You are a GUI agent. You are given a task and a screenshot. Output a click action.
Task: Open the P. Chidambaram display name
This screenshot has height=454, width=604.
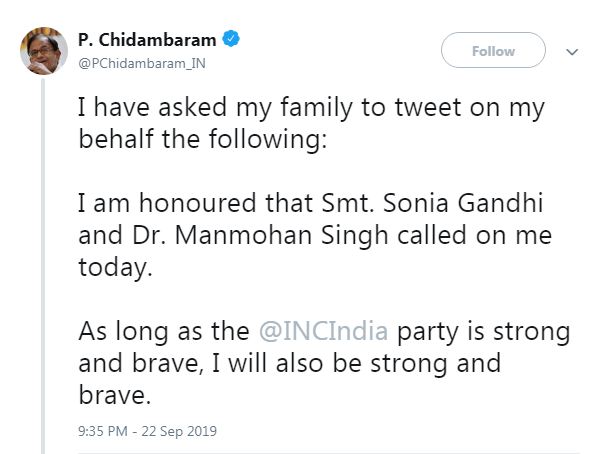pyautogui.click(x=147, y=40)
